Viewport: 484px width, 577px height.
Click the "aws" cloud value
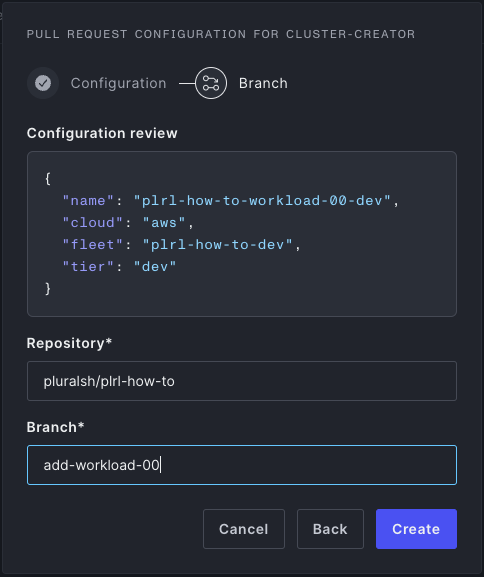(164, 223)
